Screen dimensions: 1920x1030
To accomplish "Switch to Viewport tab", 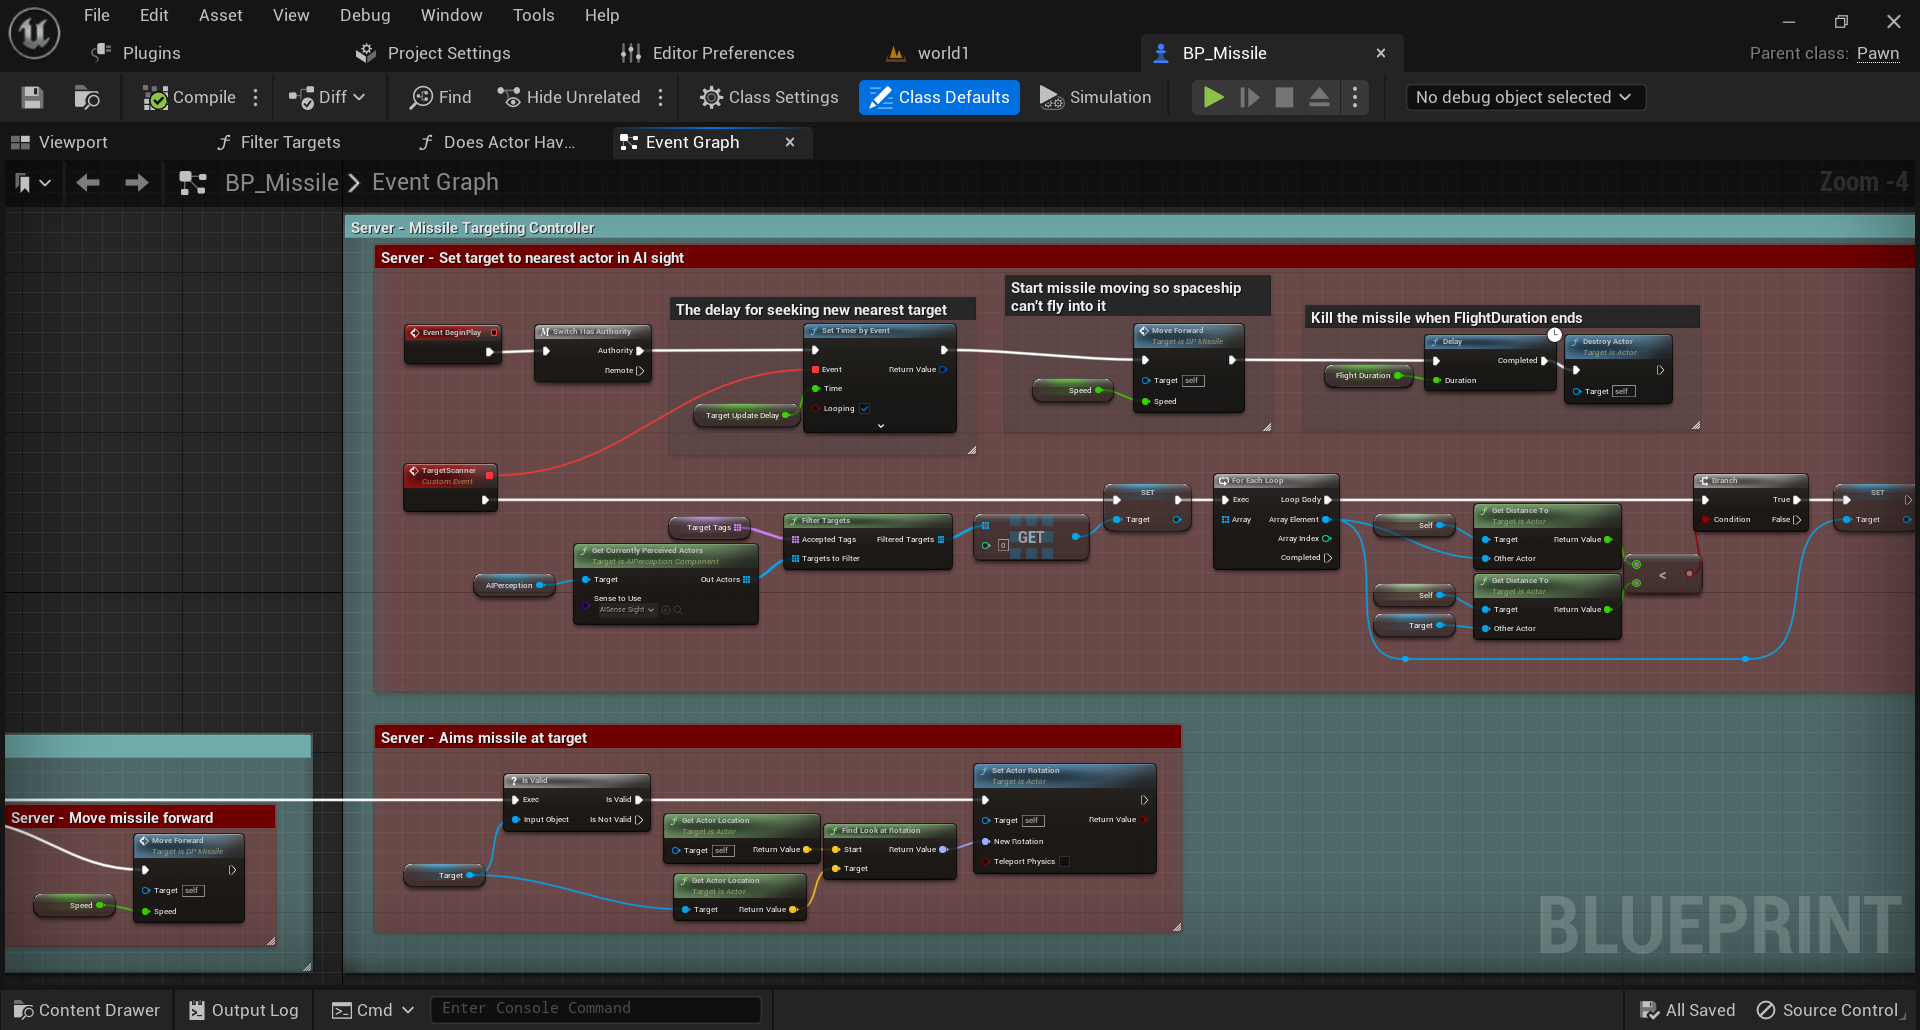I will [x=60, y=142].
